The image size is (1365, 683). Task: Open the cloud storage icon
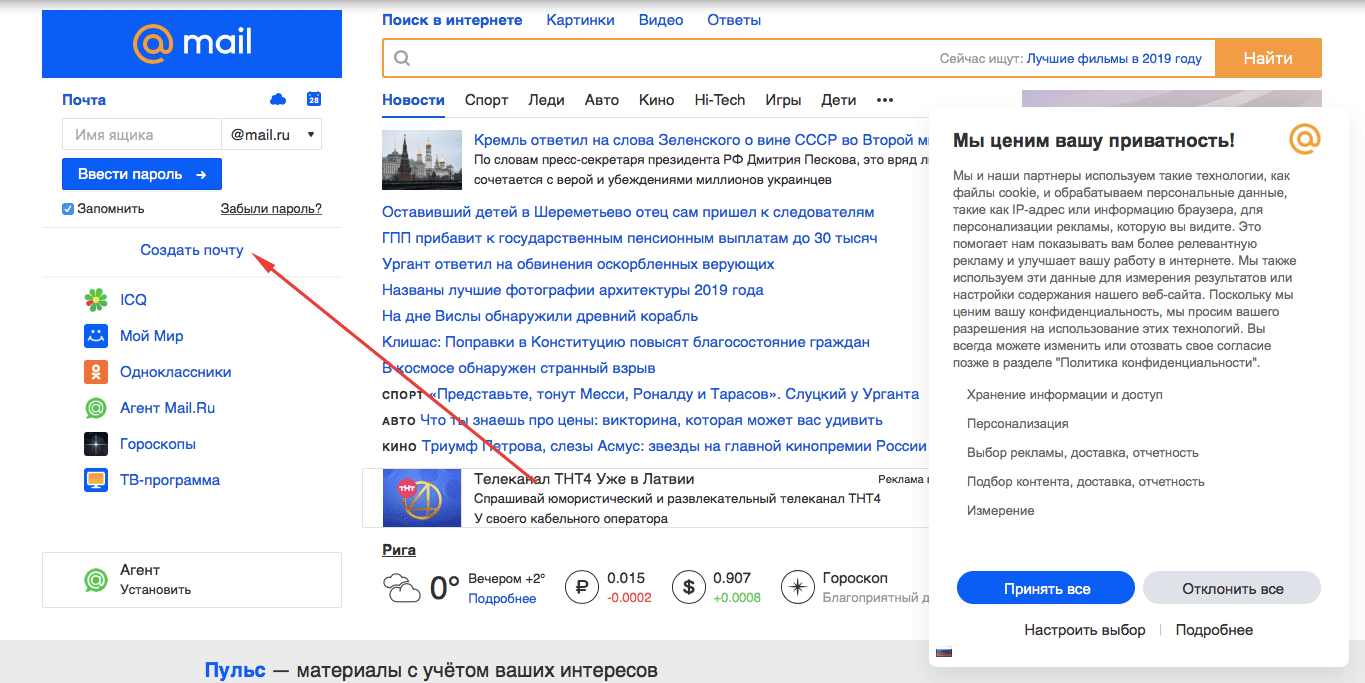[278, 99]
